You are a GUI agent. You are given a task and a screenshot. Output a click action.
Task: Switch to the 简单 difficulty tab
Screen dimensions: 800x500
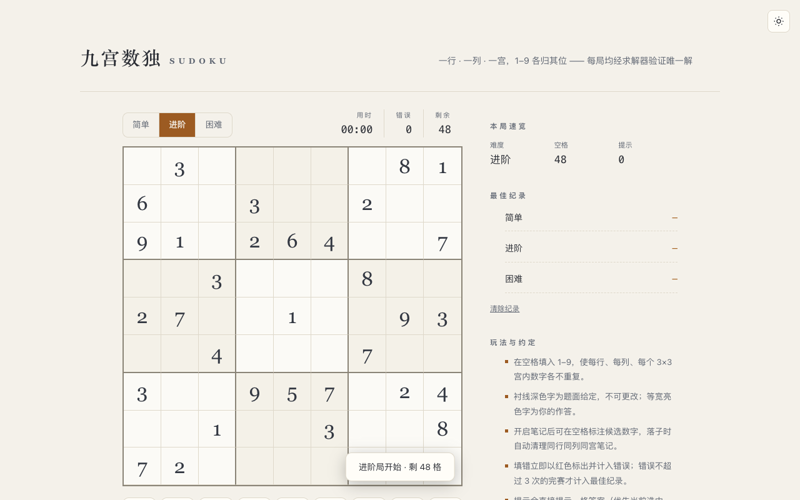(141, 125)
